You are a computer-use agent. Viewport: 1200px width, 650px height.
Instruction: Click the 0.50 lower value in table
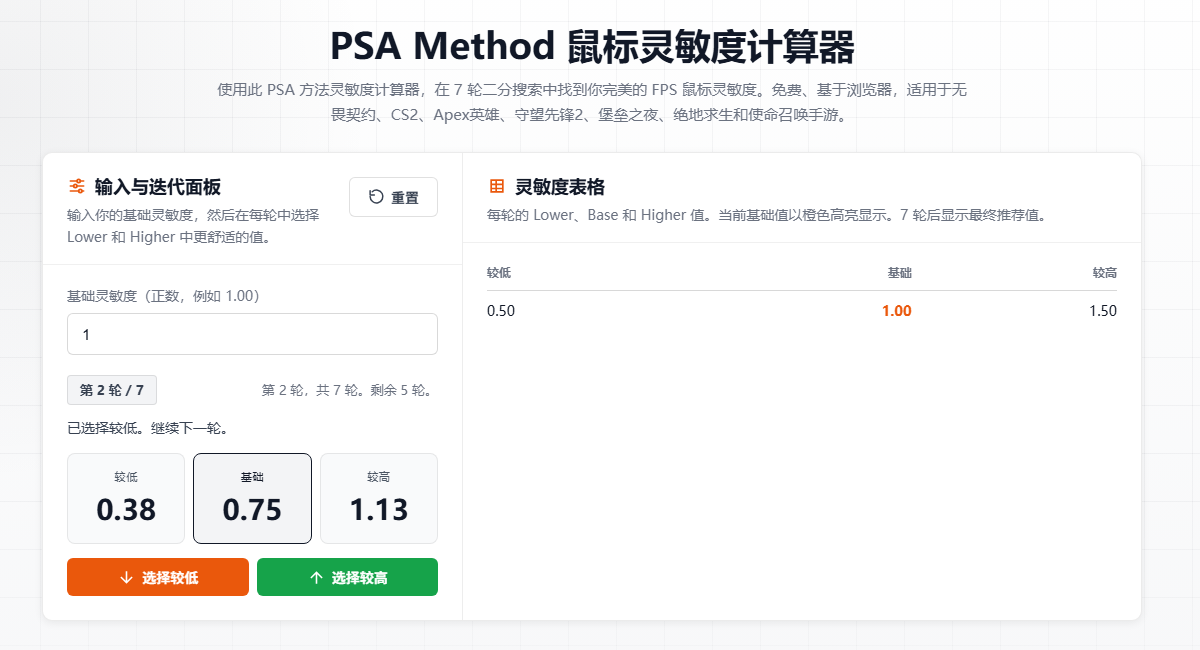pyautogui.click(x=501, y=311)
